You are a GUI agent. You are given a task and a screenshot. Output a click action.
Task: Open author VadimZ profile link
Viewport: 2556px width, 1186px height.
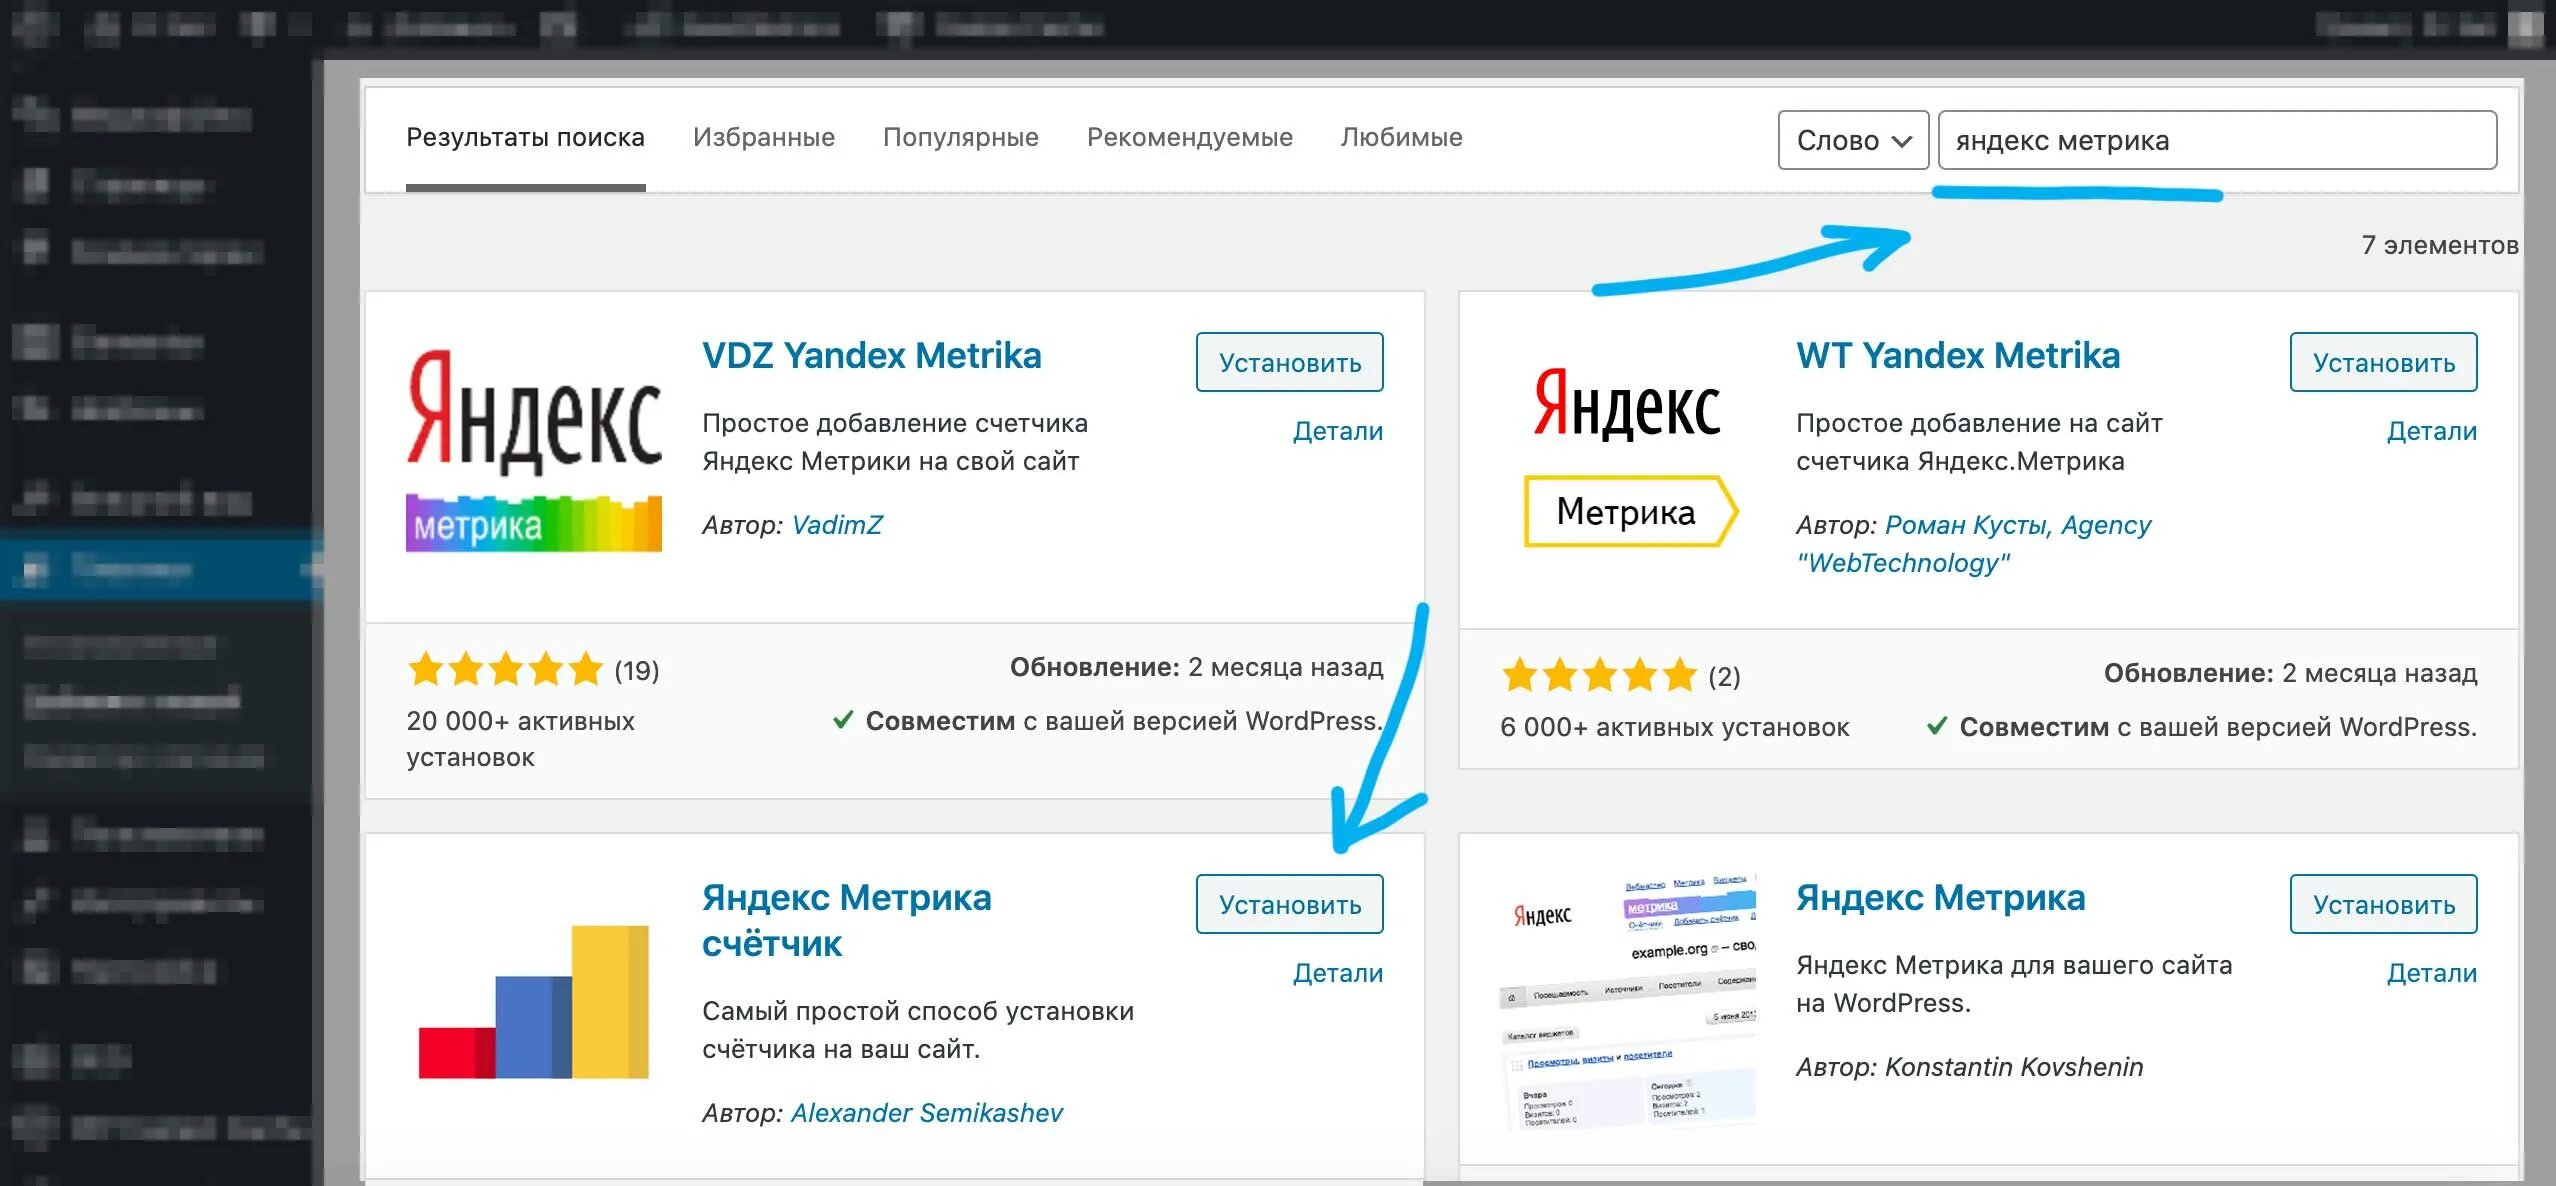tap(836, 525)
